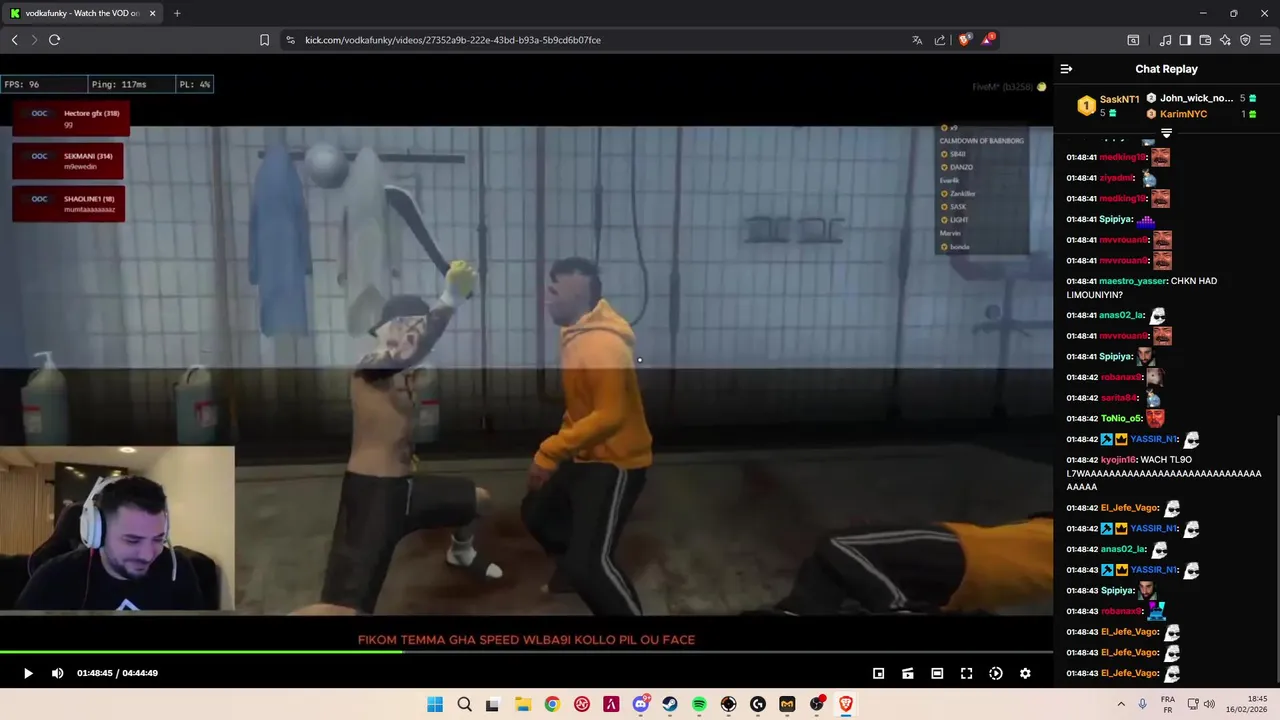Click username kyojin16 in chat
1280x720 pixels.
[x=1117, y=460]
